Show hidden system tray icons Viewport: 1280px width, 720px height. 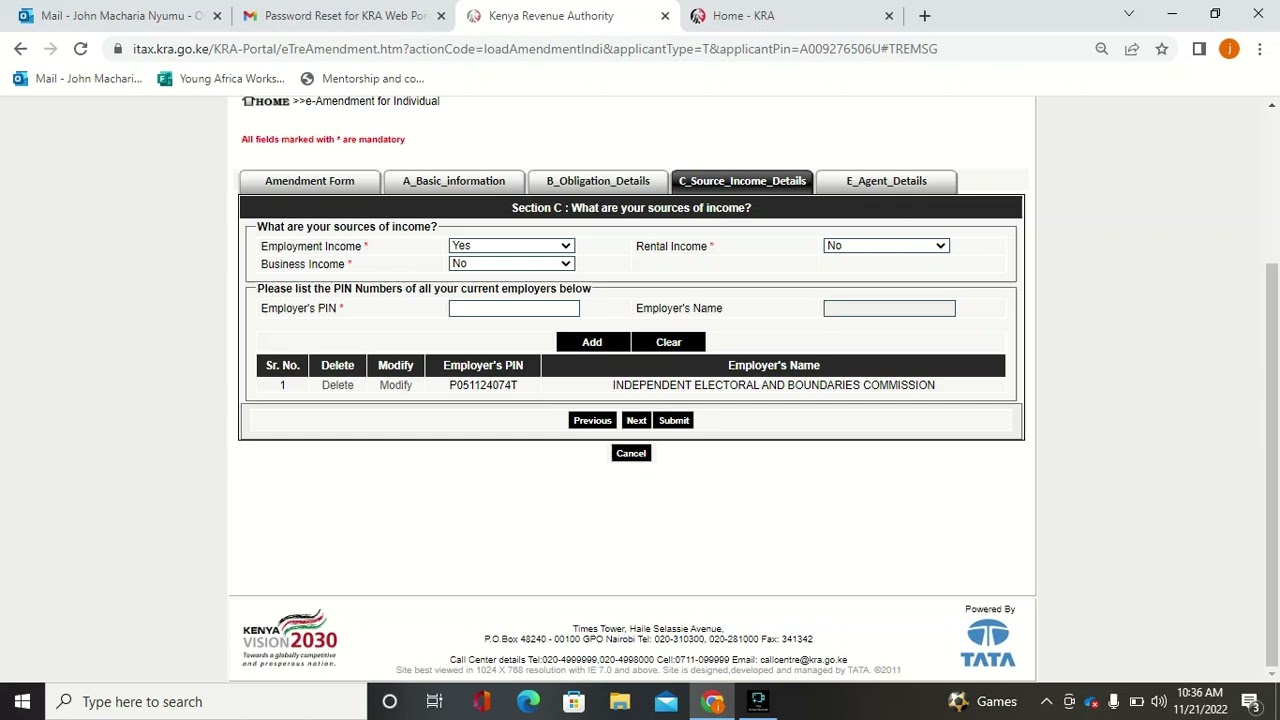(1046, 701)
